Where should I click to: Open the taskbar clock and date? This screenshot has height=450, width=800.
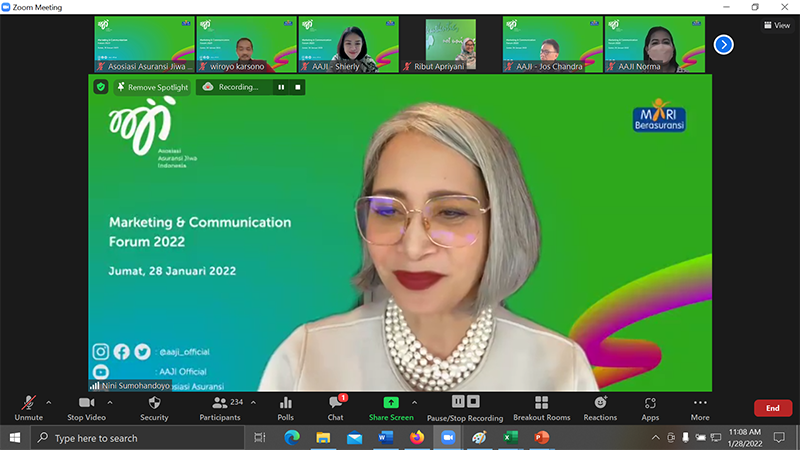pos(745,438)
